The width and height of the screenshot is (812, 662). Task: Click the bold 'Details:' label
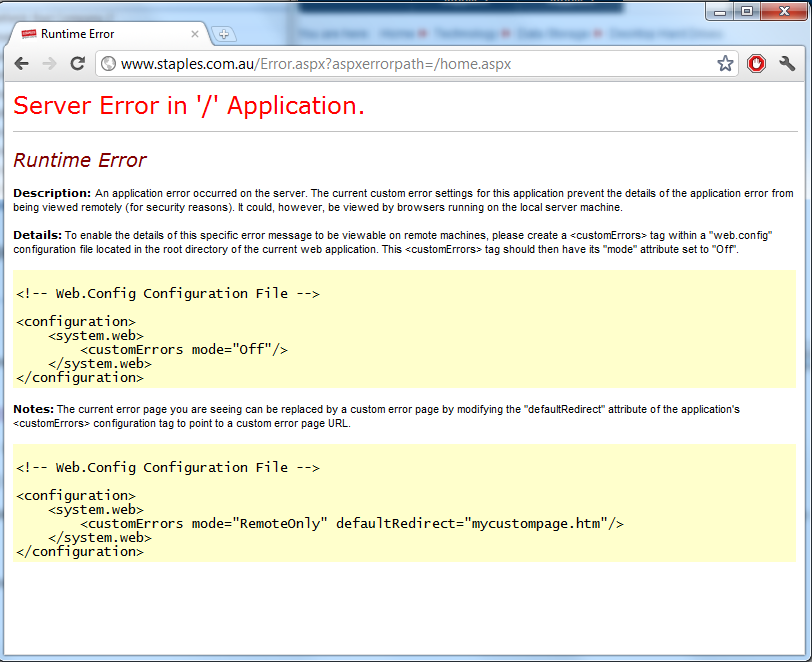pos(38,235)
